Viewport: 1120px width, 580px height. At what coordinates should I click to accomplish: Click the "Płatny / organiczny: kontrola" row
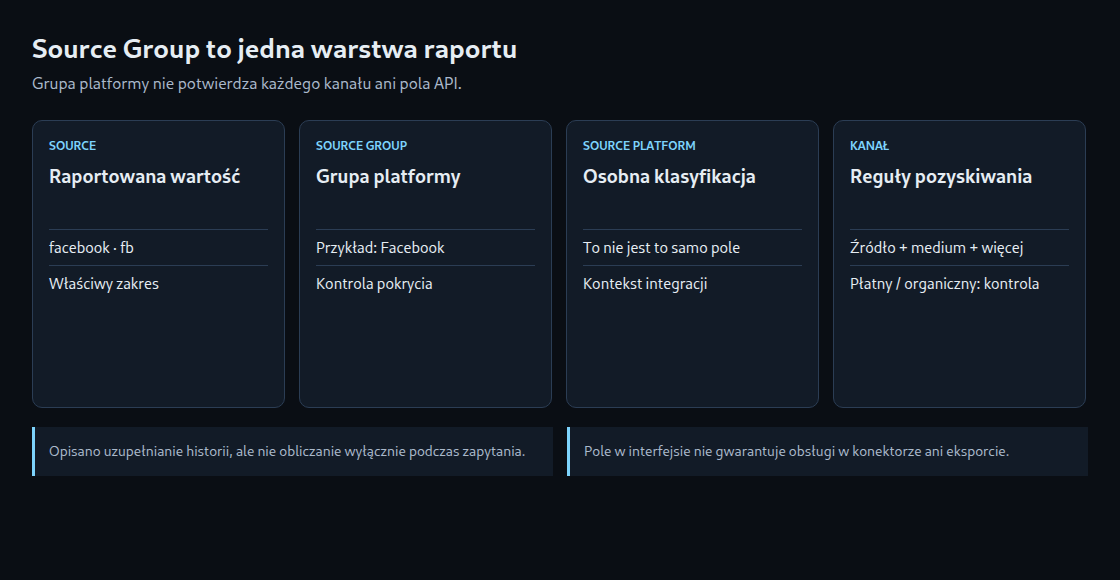(x=960, y=284)
